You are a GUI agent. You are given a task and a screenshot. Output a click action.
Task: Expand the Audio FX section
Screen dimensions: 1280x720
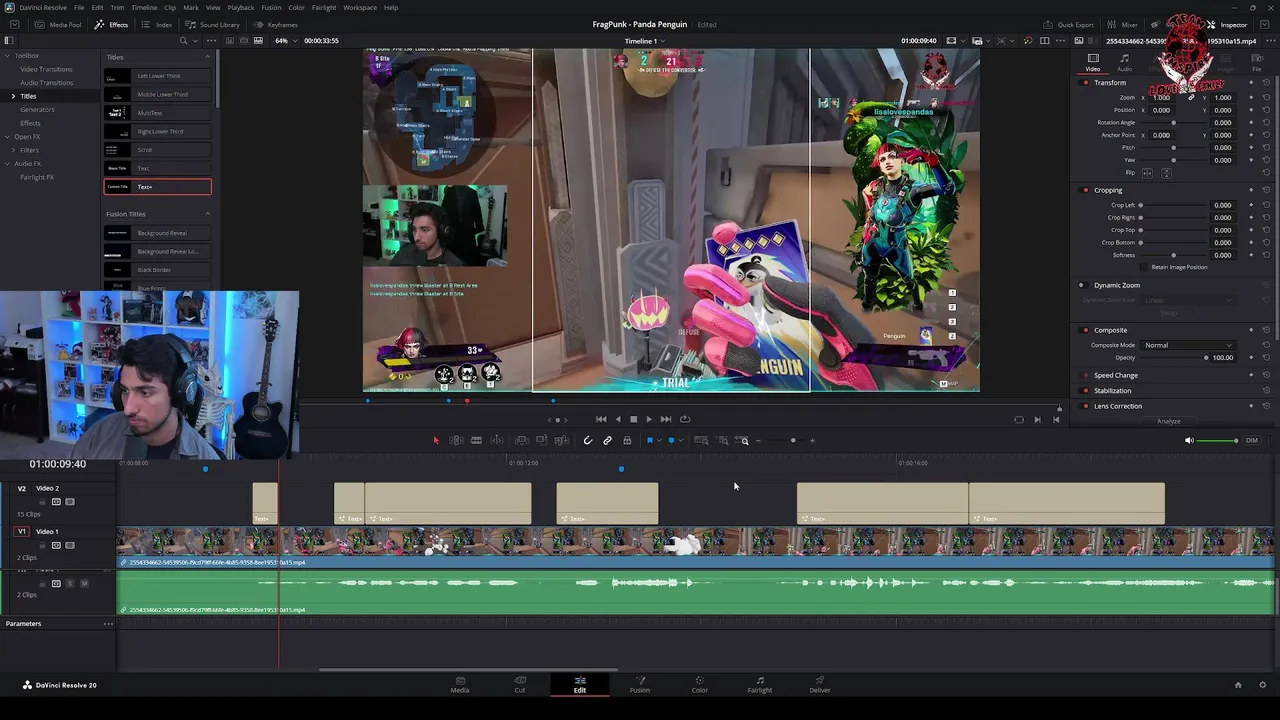[6, 163]
